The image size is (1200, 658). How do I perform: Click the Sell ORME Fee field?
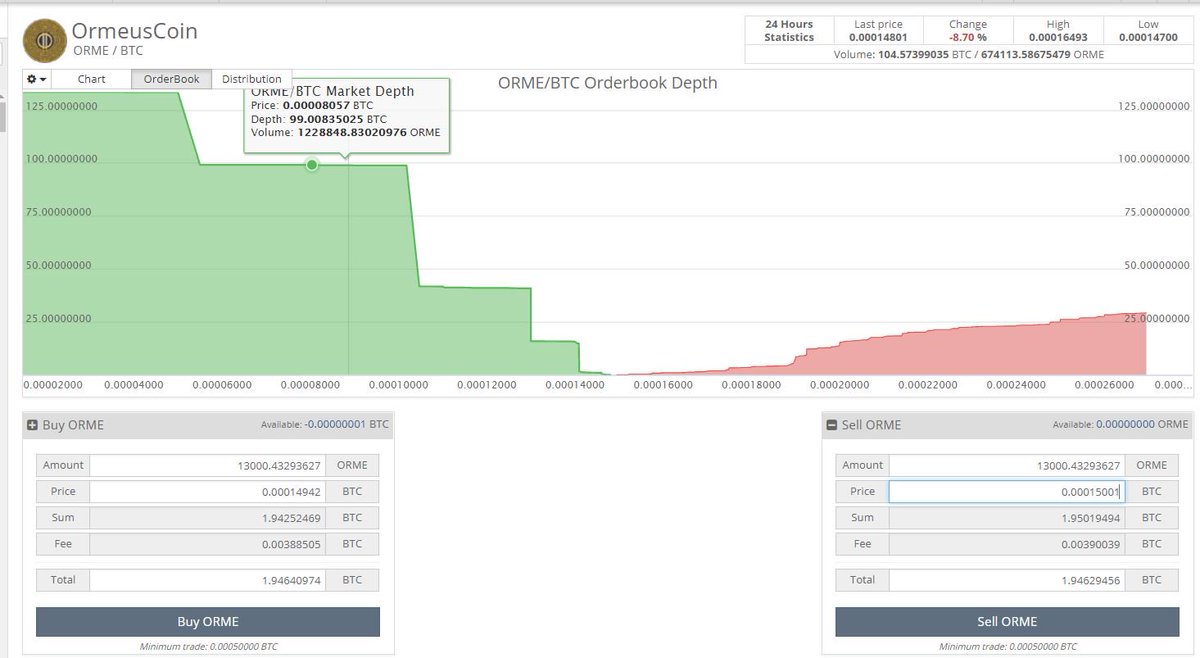1007,544
